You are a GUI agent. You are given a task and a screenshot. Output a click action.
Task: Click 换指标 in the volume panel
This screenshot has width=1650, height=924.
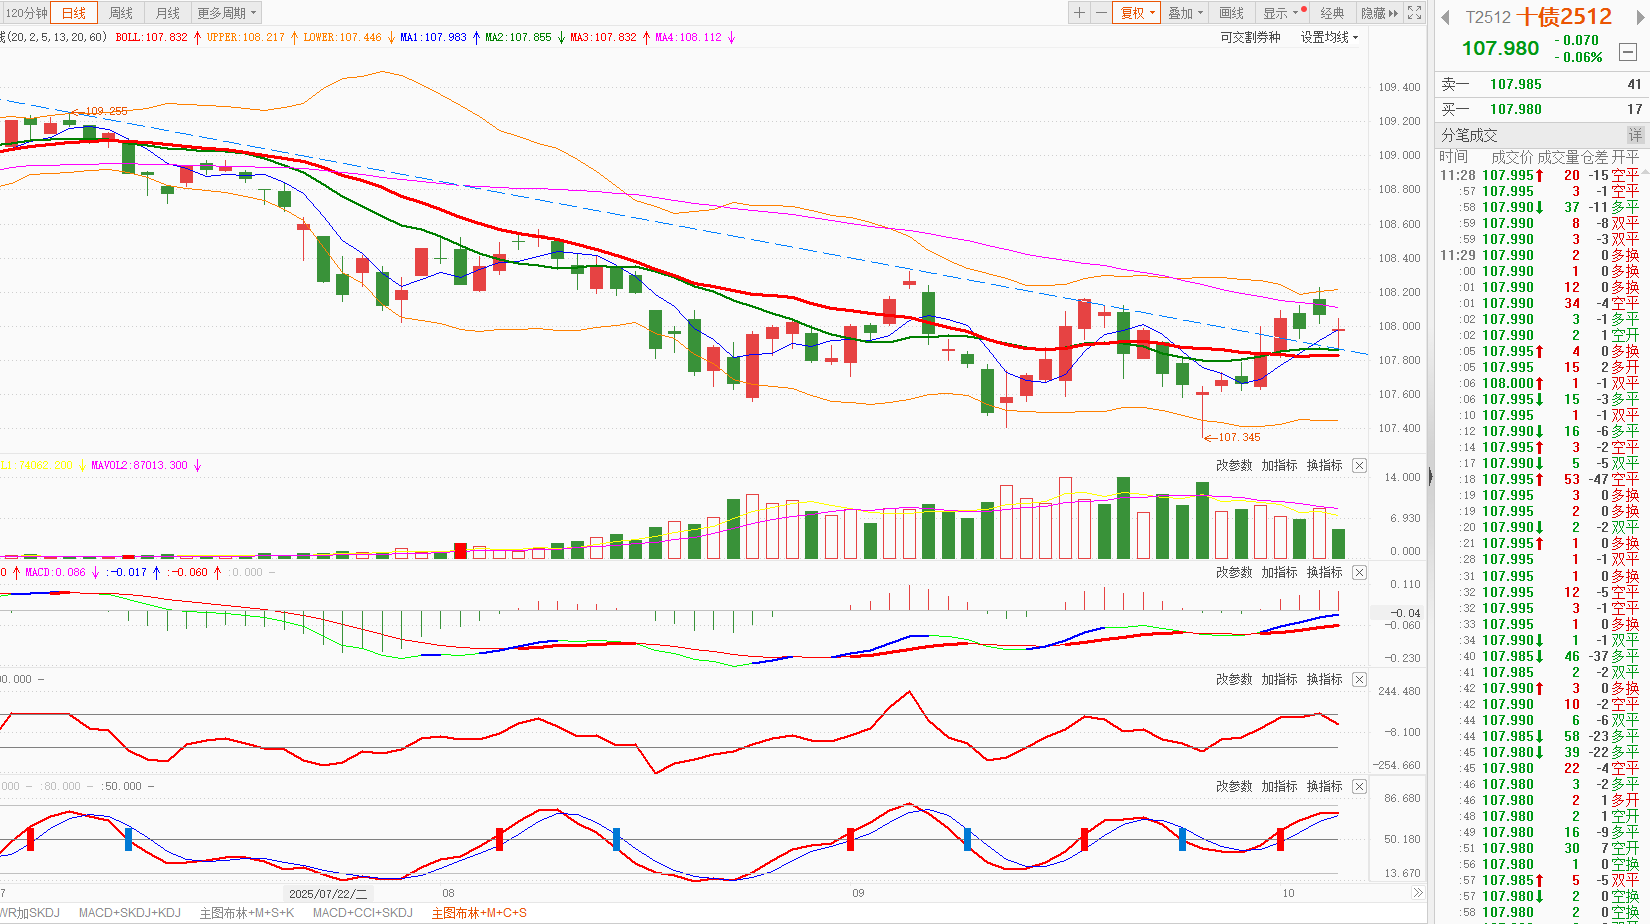click(1324, 465)
